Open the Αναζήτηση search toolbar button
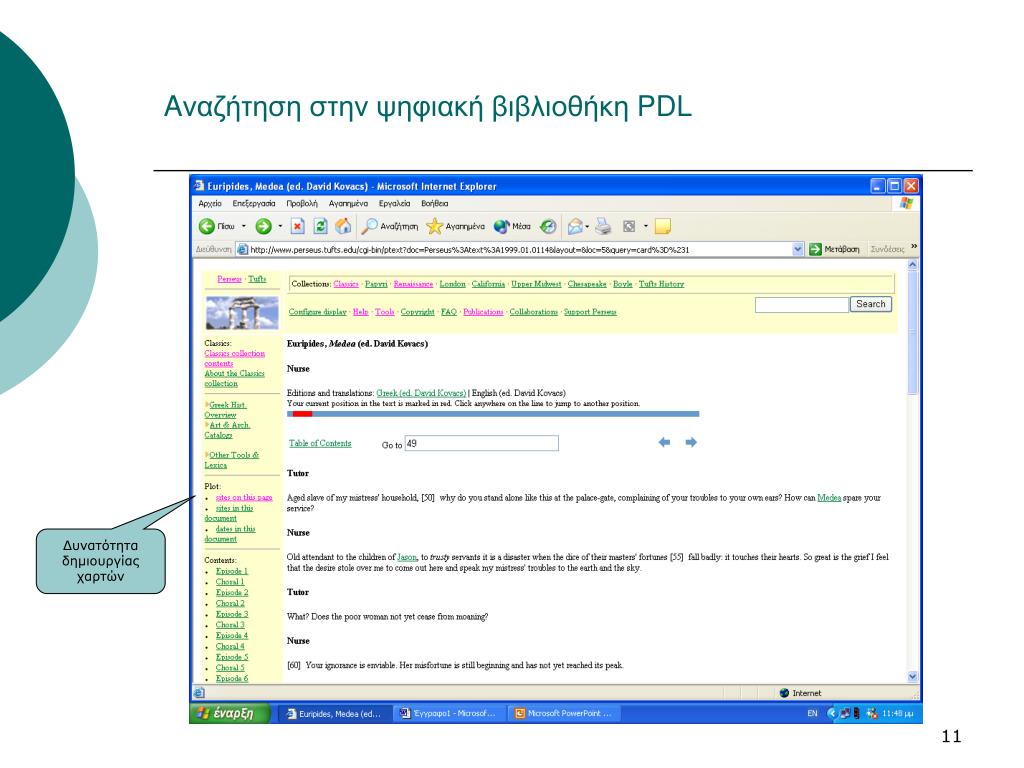Viewport: 1024px width, 768px height. (x=390, y=227)
